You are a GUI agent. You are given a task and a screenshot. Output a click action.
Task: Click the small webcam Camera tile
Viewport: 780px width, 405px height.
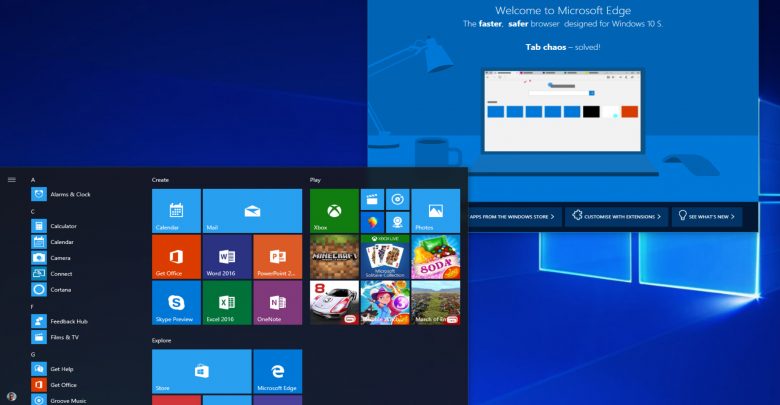(x=397, y=222)
